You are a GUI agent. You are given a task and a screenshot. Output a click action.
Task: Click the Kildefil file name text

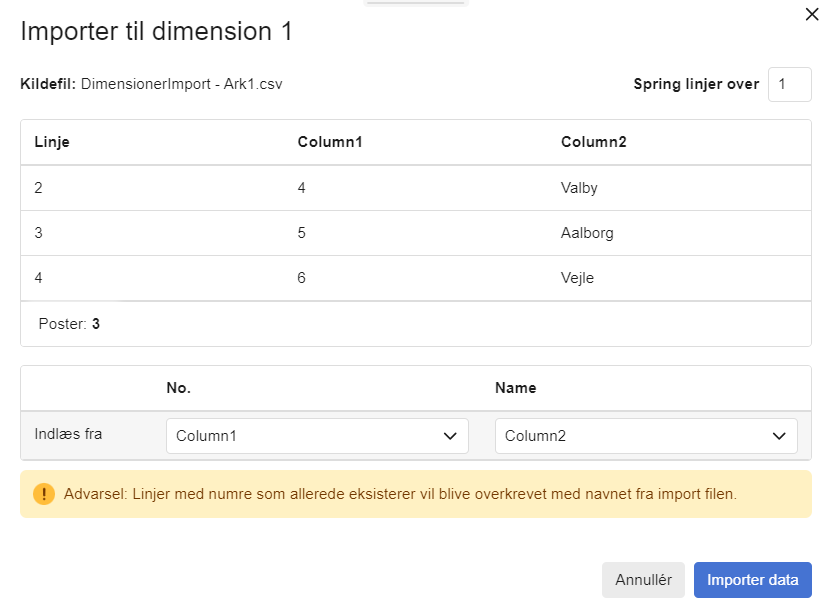pyautogui.click(x=181, y=85)
